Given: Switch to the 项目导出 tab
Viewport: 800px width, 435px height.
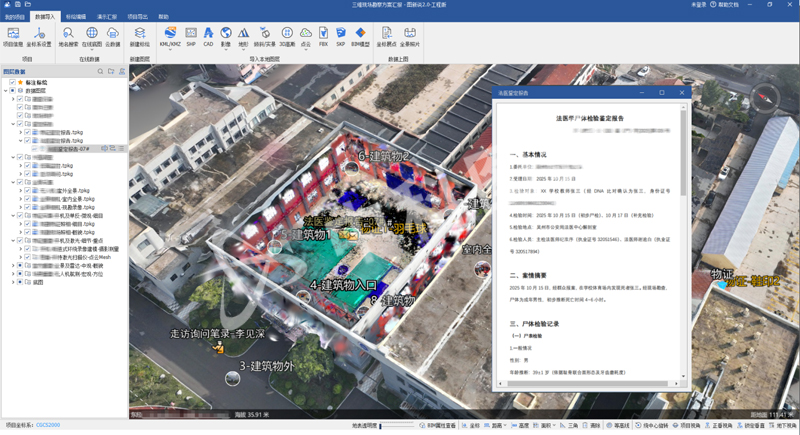Looking at the screenshot, I should [137, 17].
